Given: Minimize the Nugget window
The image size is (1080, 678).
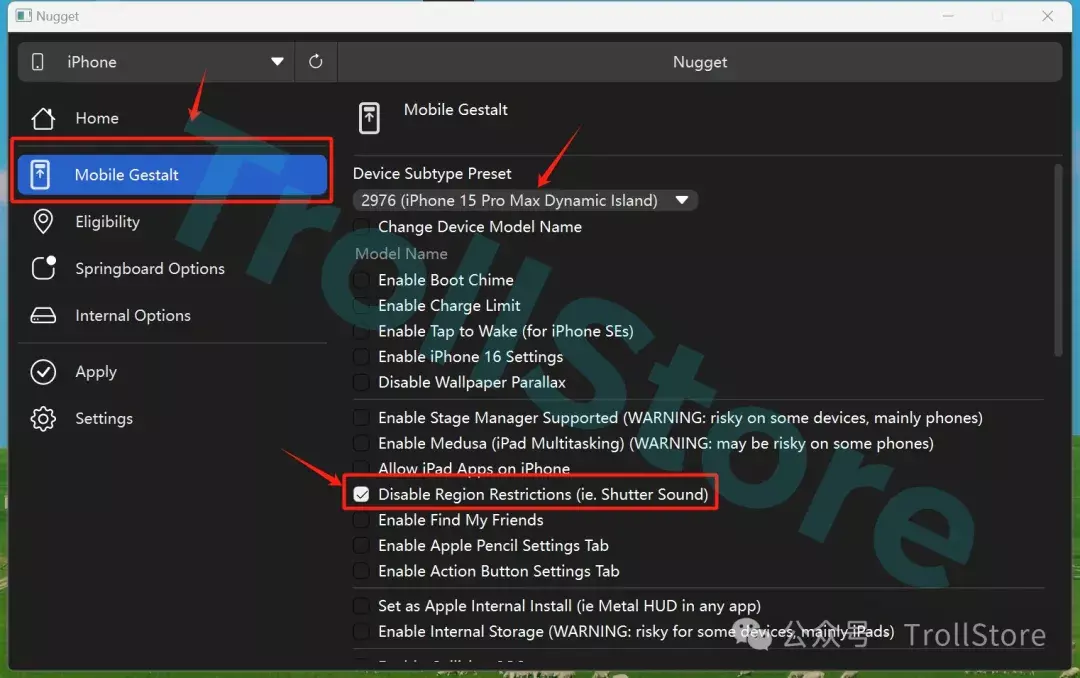Looking at the screenshot, I should pos(948,16).
